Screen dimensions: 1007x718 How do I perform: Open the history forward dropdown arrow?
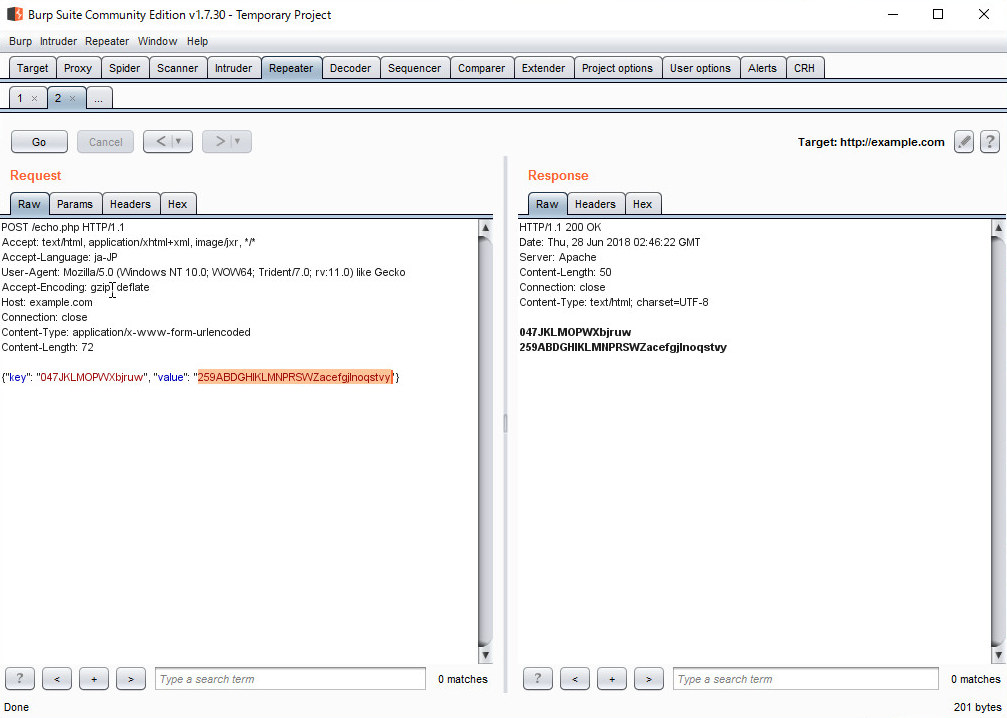click(x=238, y=141)
